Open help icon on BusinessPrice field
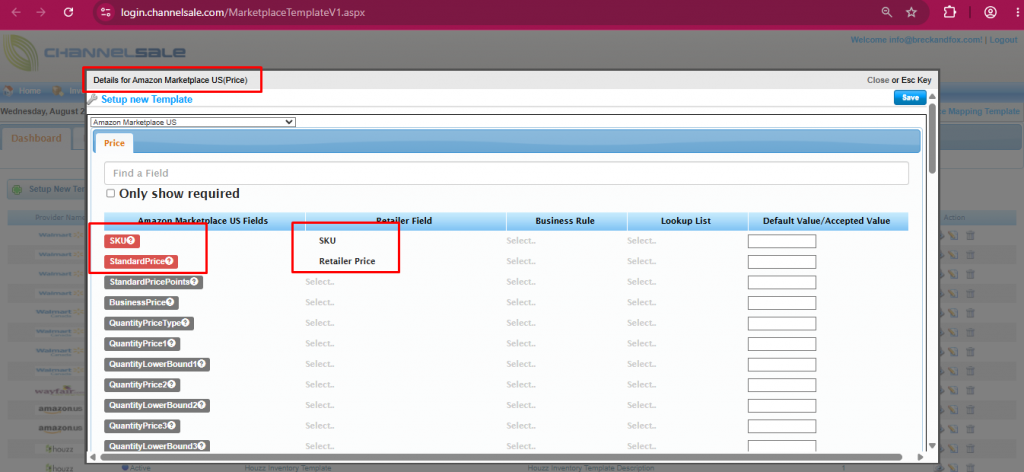Screen dimensions: 1024x472 click(170, 302)
